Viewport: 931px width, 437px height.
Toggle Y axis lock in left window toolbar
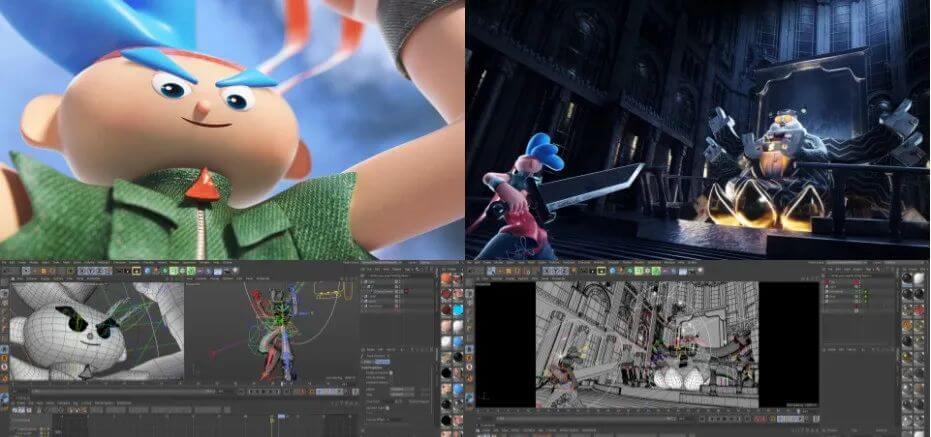point(90,271)
